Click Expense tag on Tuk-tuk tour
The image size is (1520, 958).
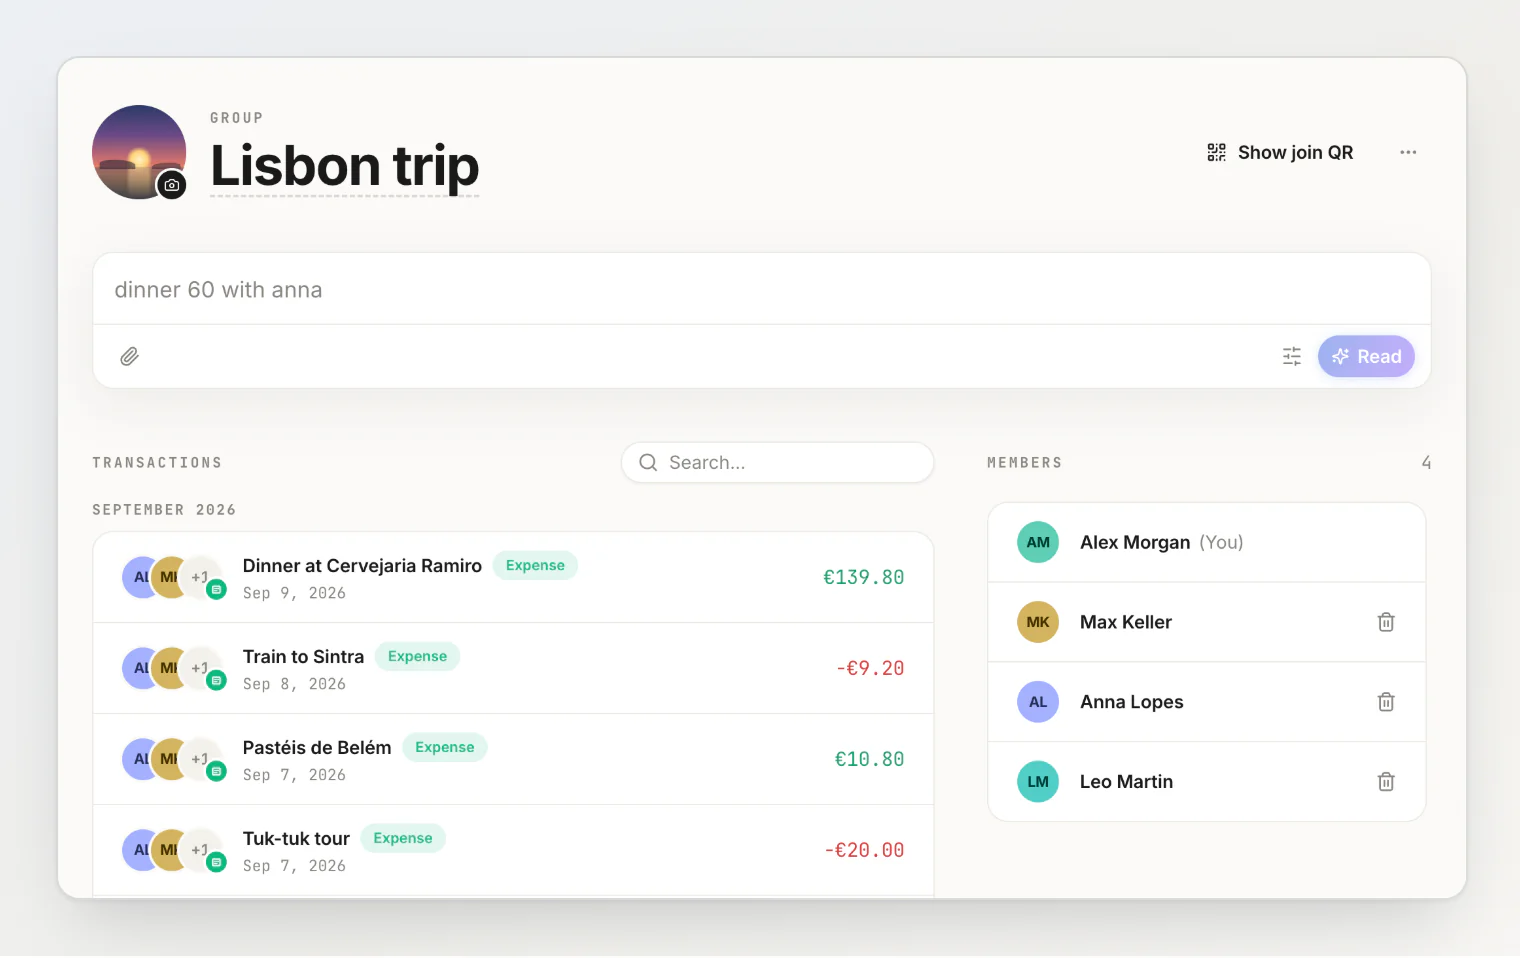click(x=403, y=838)
